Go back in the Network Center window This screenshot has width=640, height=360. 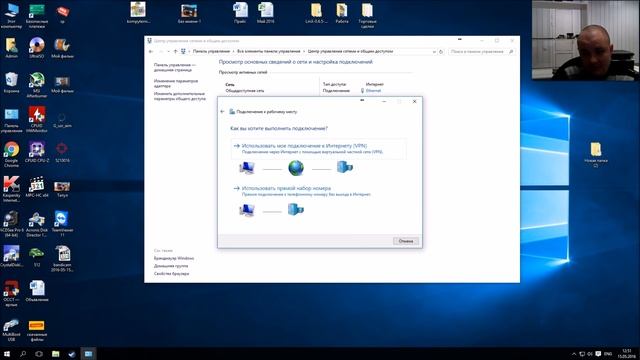point(151,51)
